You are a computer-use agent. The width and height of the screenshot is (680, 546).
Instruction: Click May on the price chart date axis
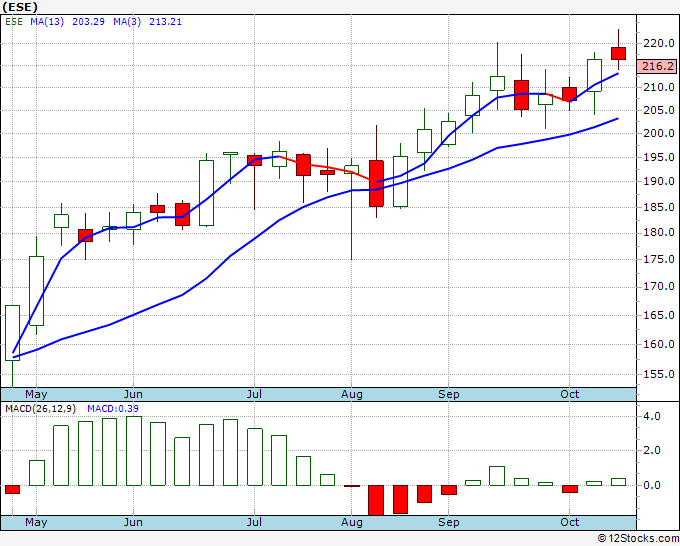point(36,394)
